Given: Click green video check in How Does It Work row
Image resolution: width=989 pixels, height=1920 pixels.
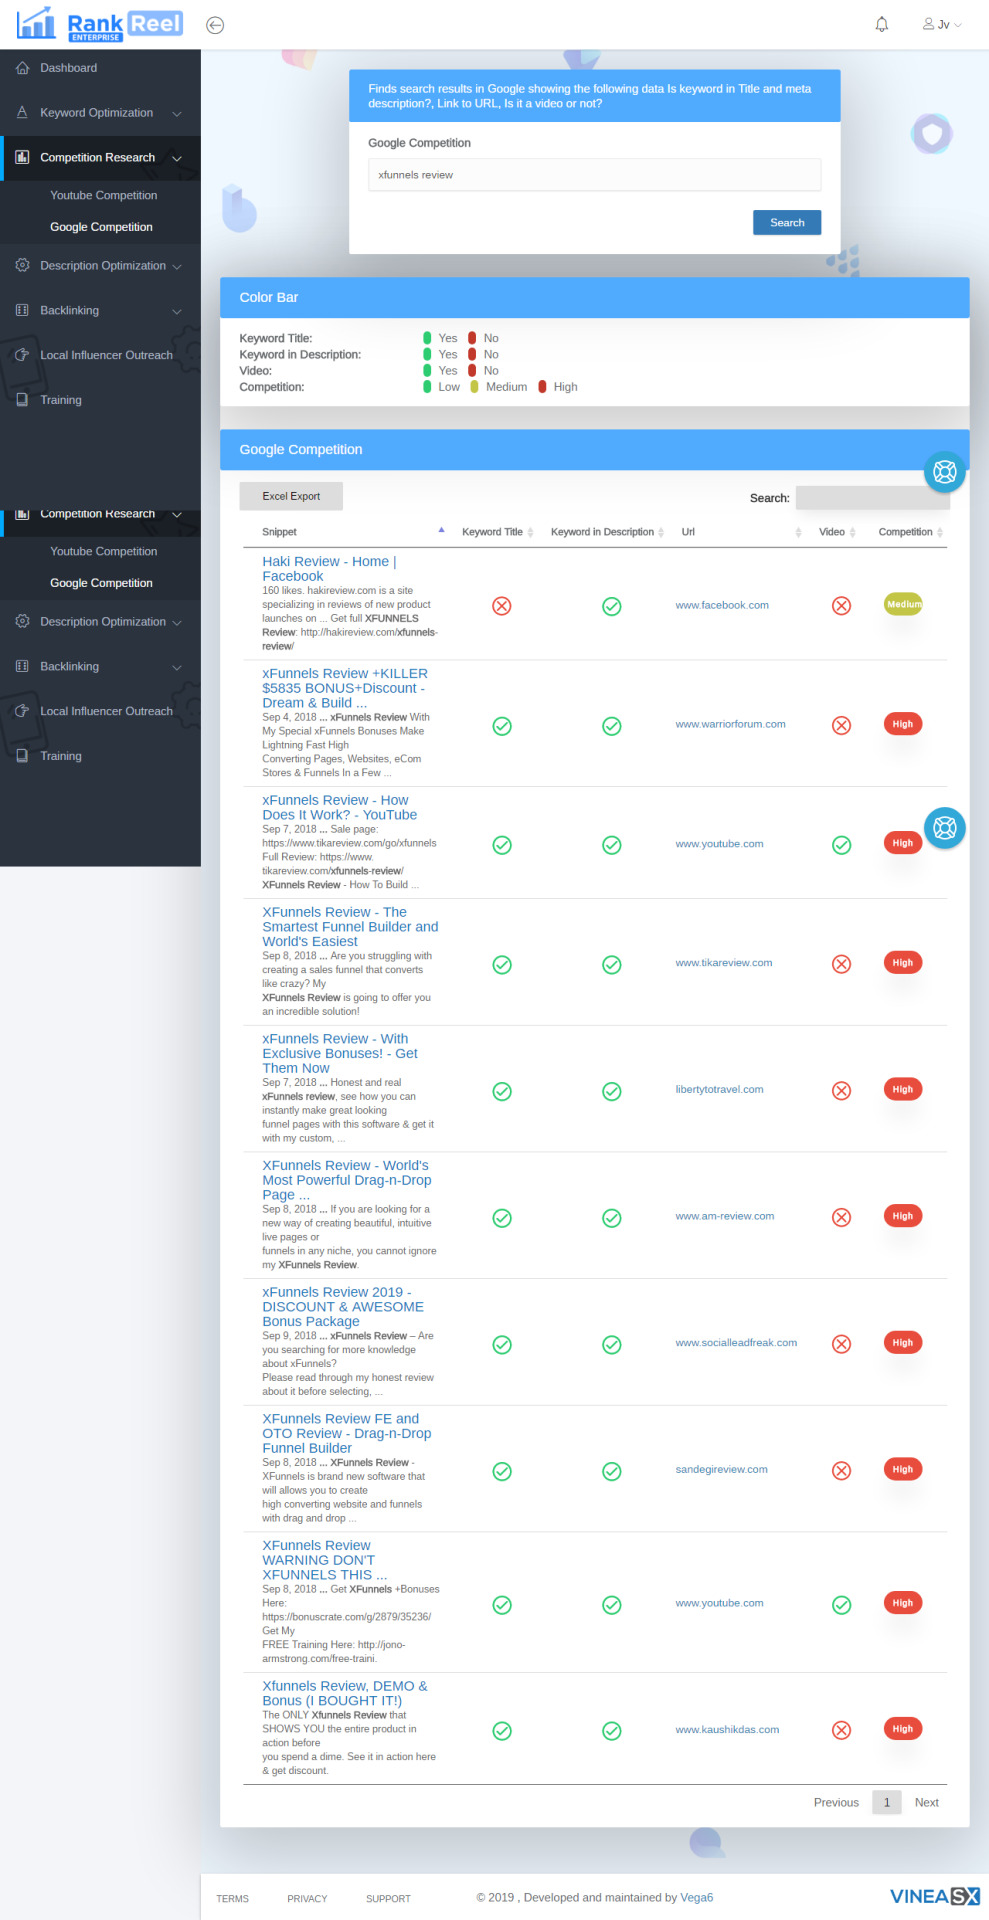Looking at the screenshot, I should (842, 845).
